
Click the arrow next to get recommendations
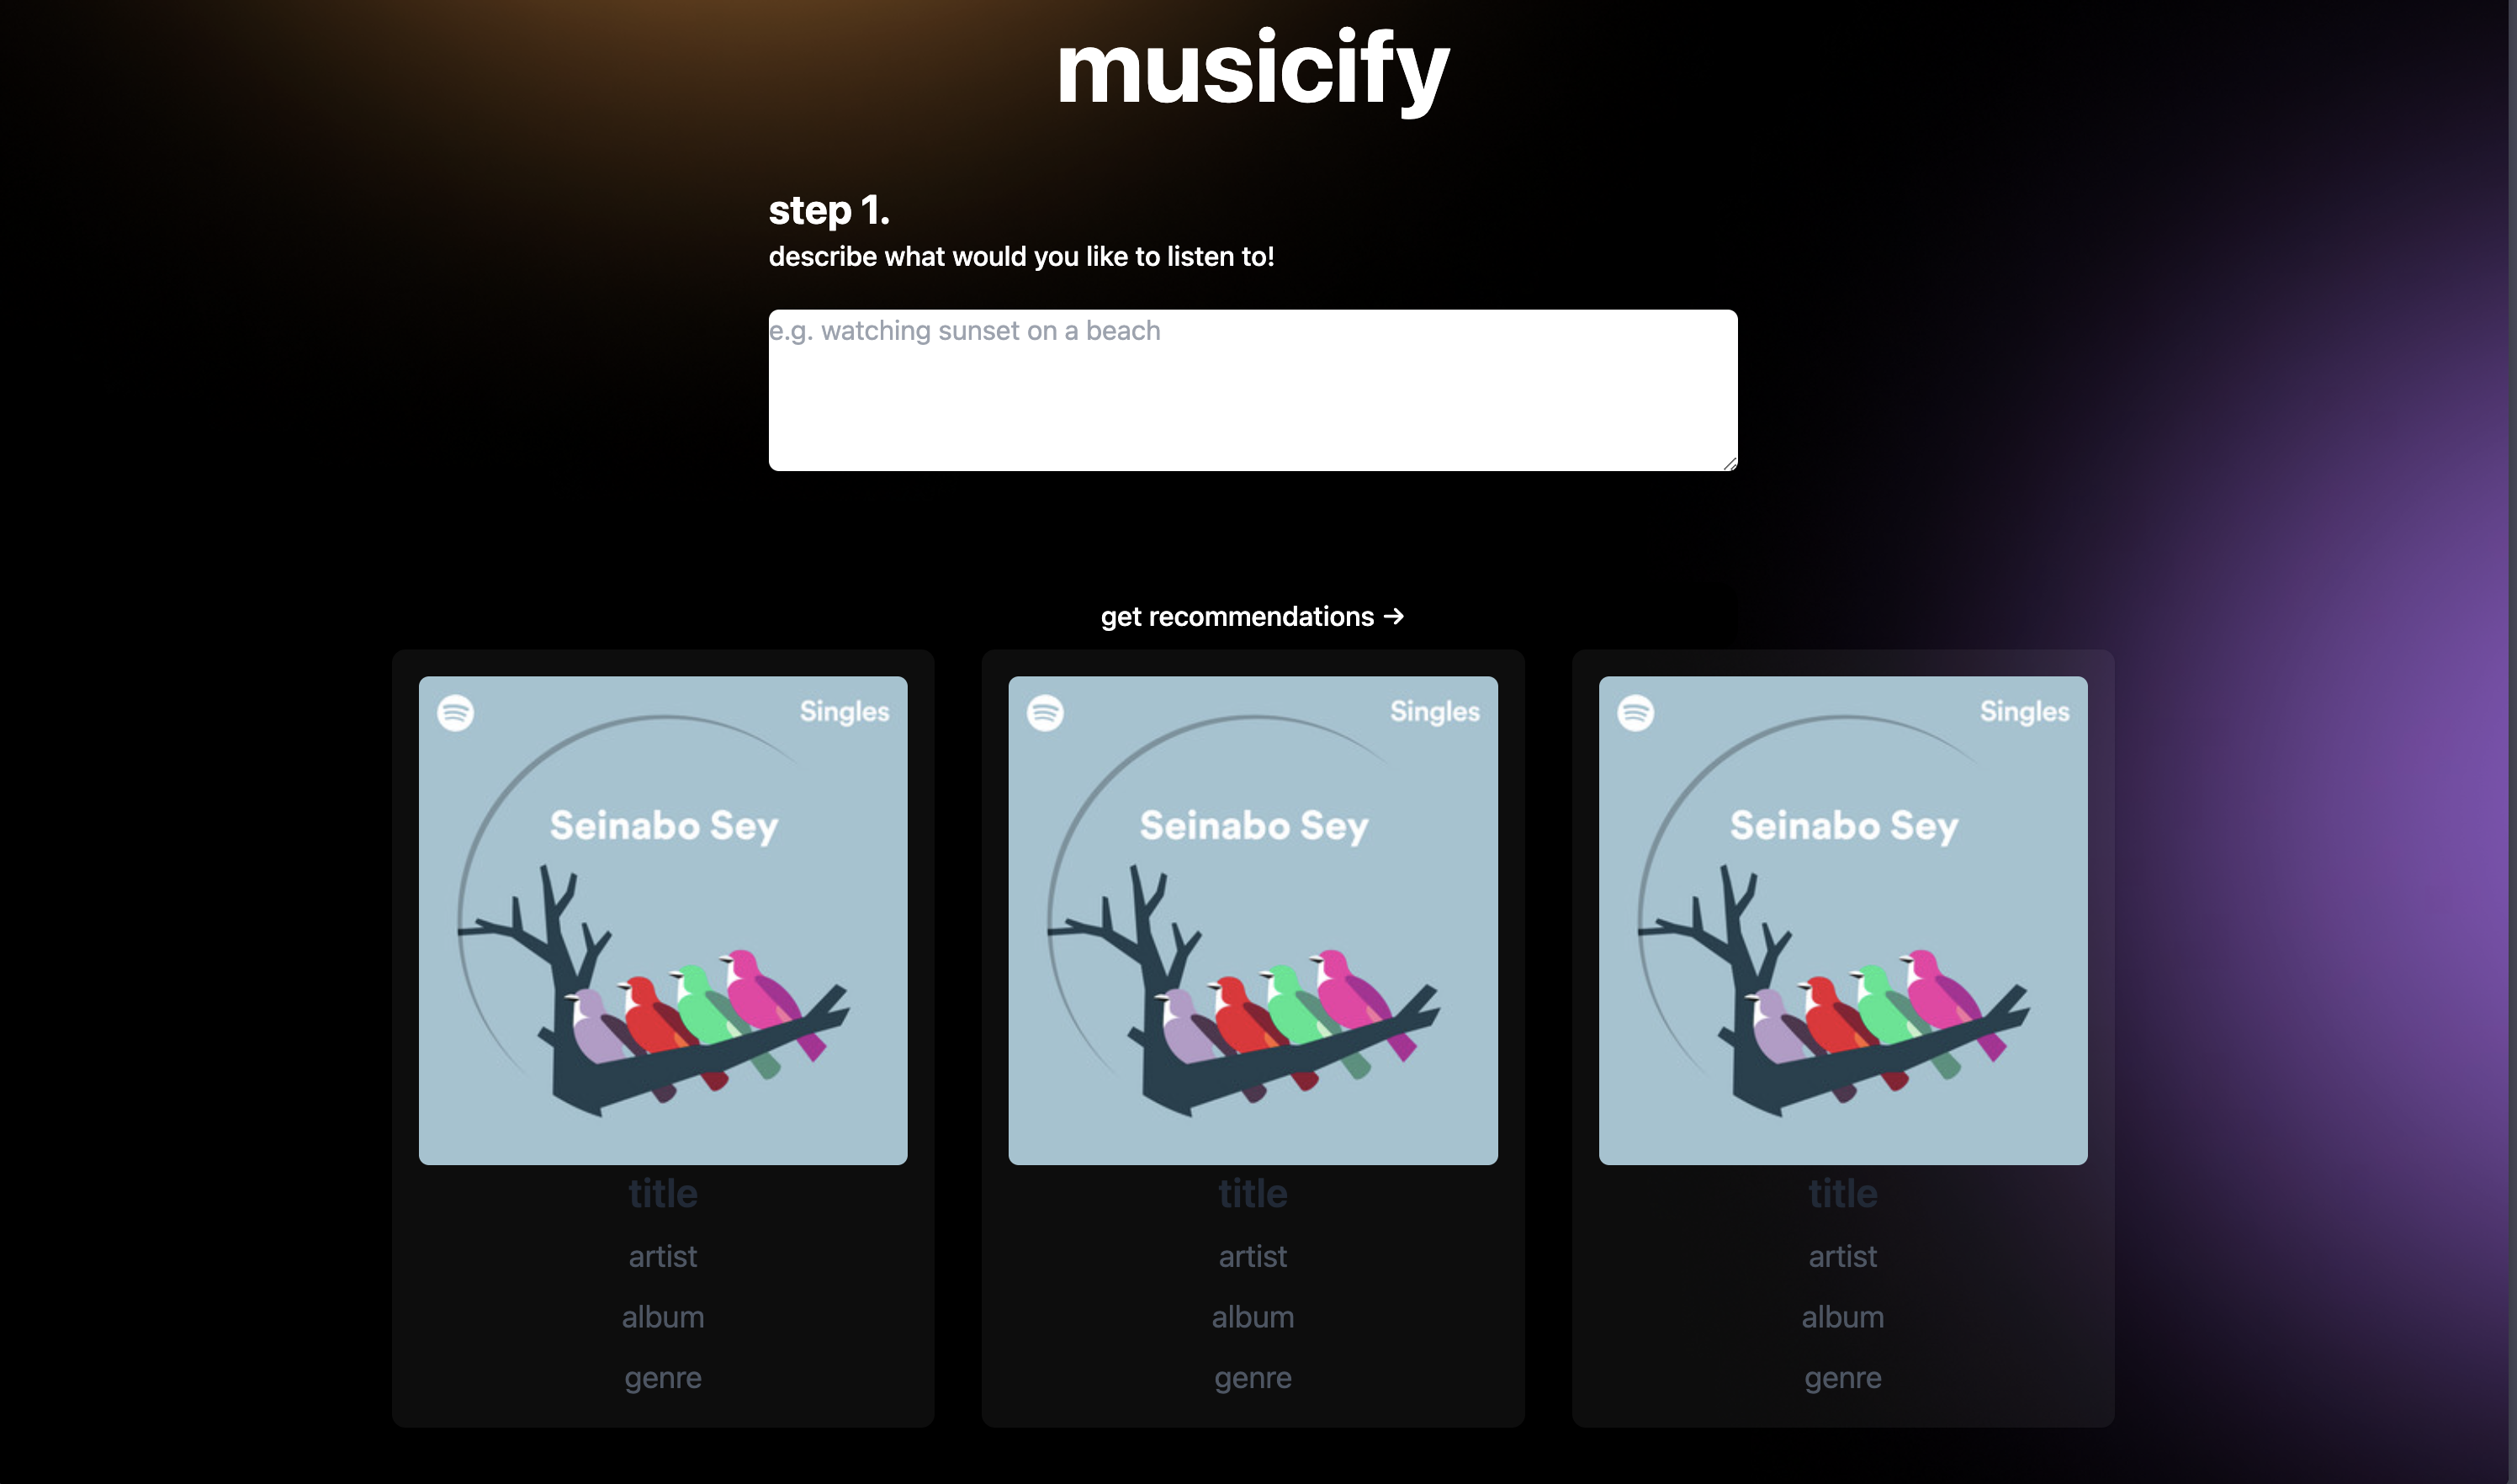click(1394, 616)
